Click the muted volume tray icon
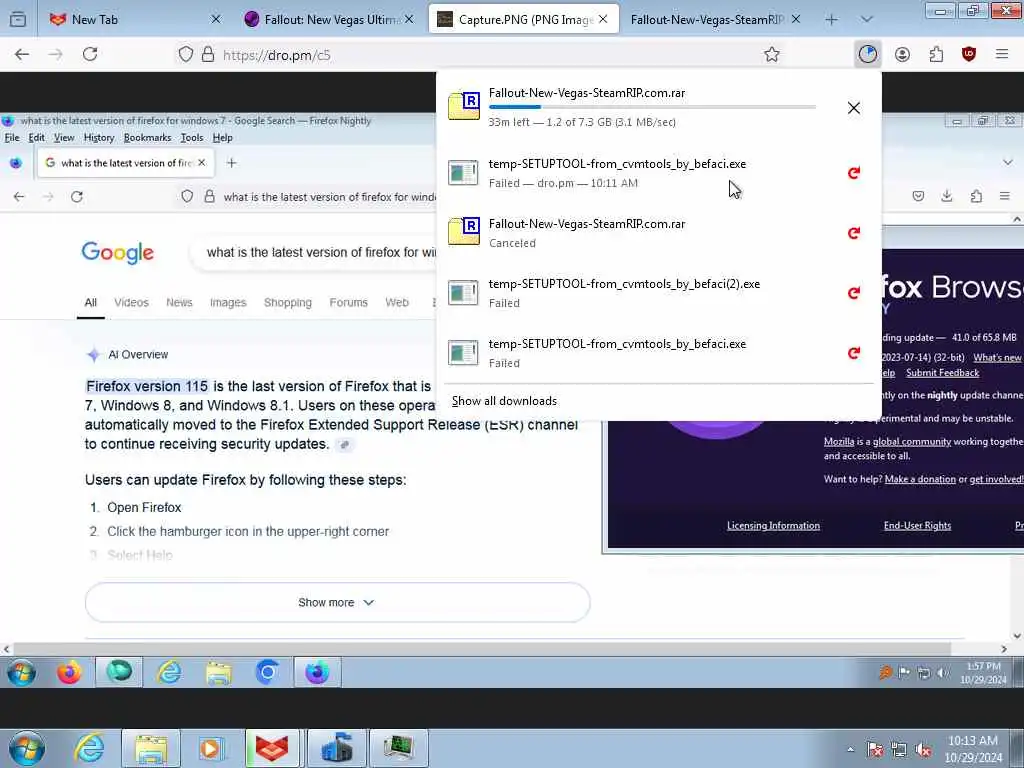This screenshot has height=768, width=1024. click(923, 750)
